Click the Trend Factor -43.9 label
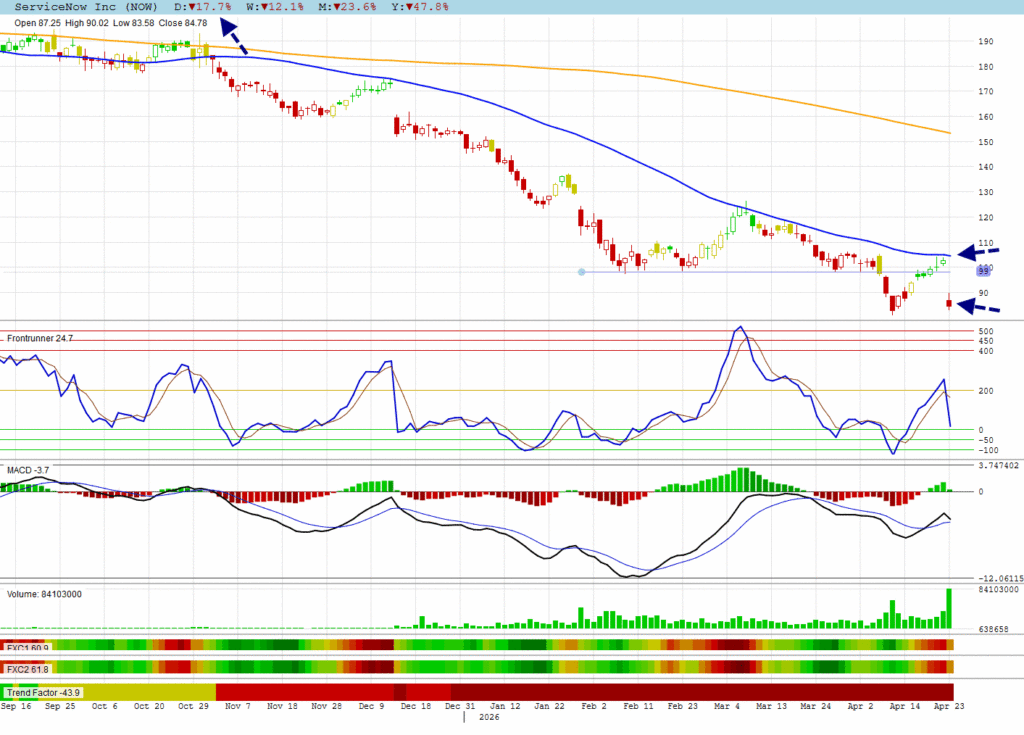The image size is (1024, 735). click(42, 692)
